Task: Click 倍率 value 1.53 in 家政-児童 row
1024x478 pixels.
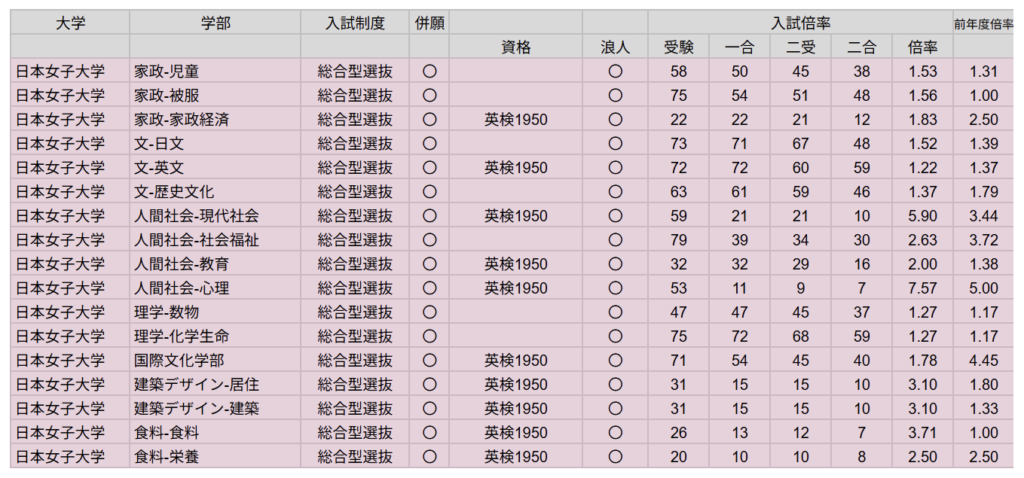Action: (923, 71)
